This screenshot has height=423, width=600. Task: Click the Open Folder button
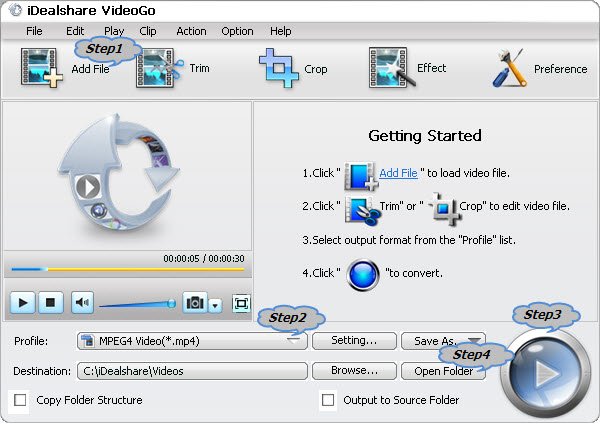click(x=443, y=371)
